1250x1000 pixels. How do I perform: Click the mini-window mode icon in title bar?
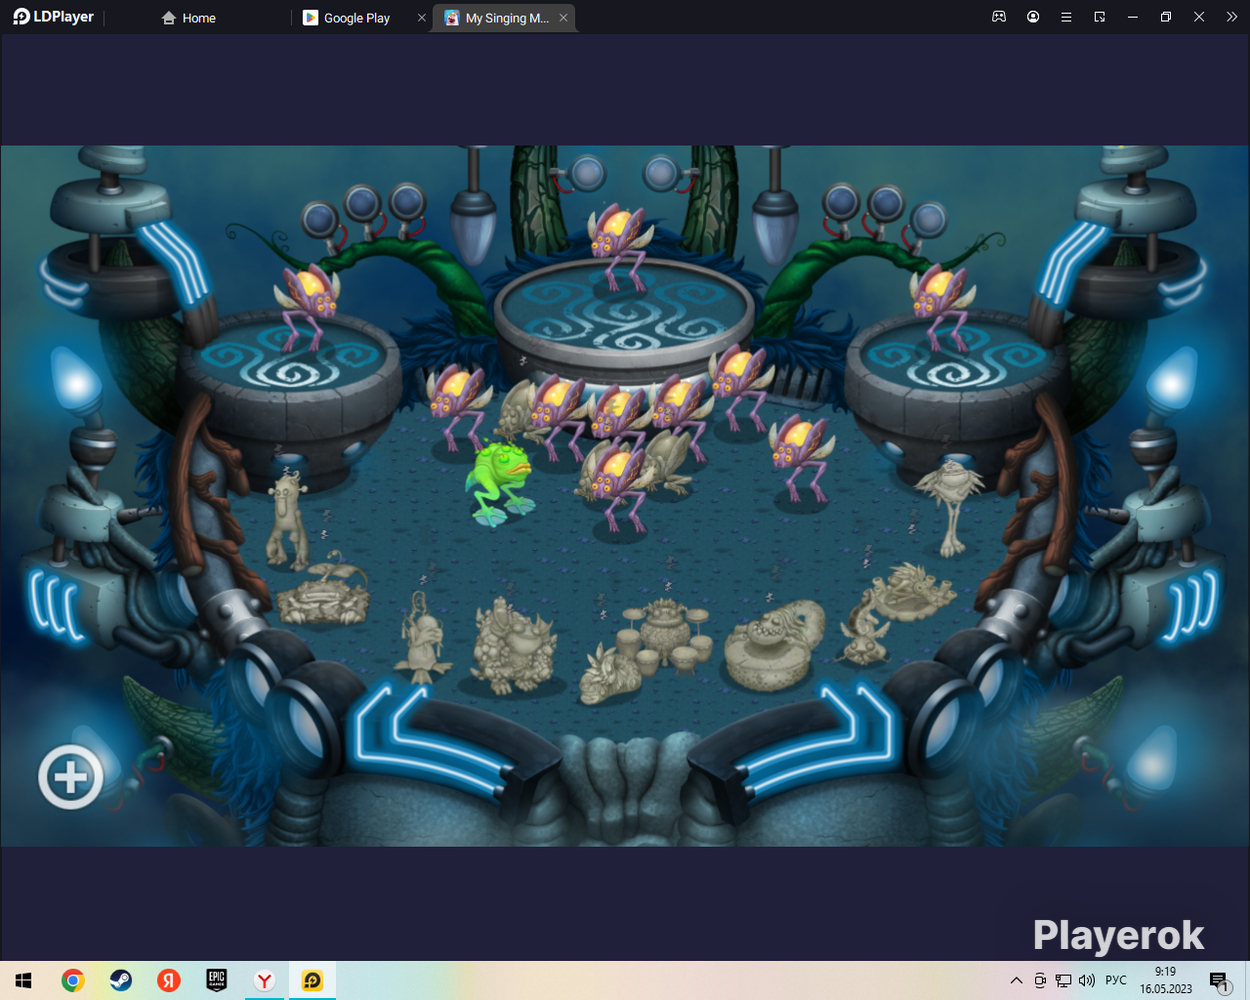[1099, 17]
